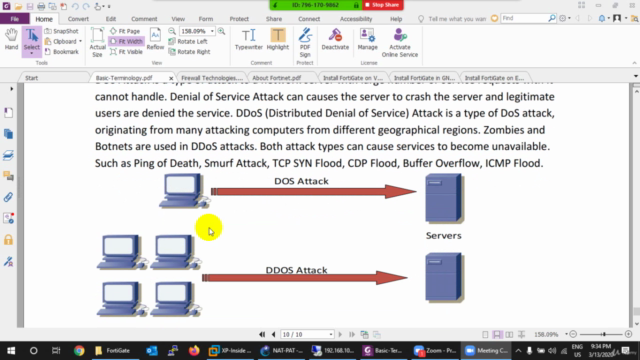Choose Fit Visible view
The image size is (640, 360).
(x=127, y=52)
